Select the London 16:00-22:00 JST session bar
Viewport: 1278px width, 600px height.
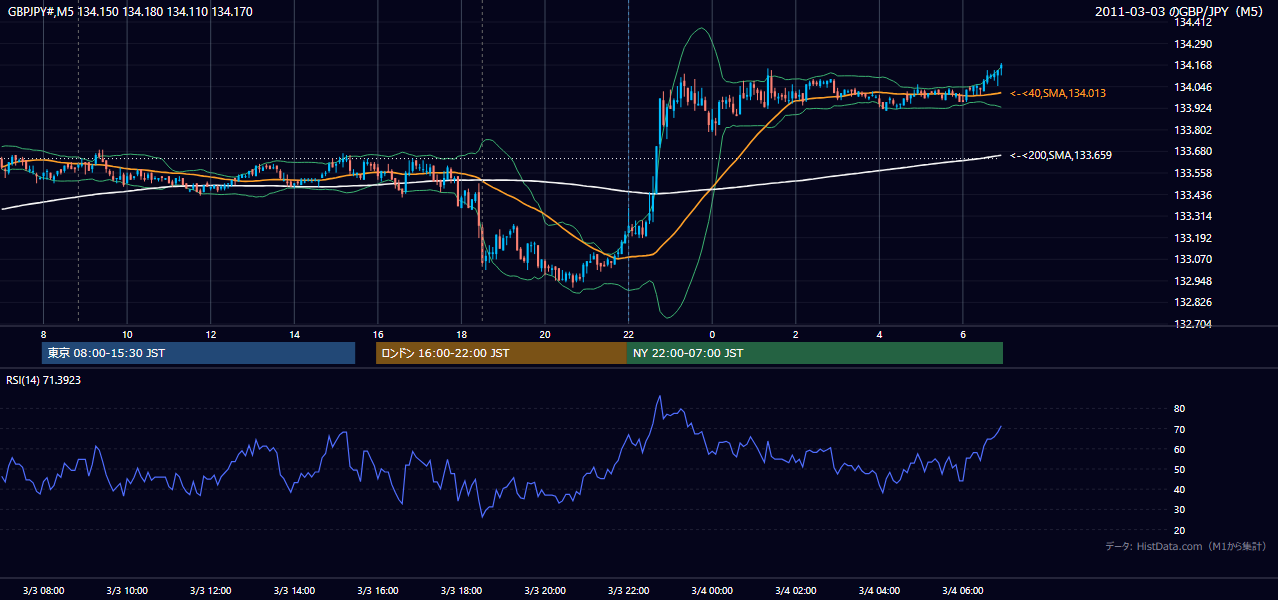tap(501, 353)
